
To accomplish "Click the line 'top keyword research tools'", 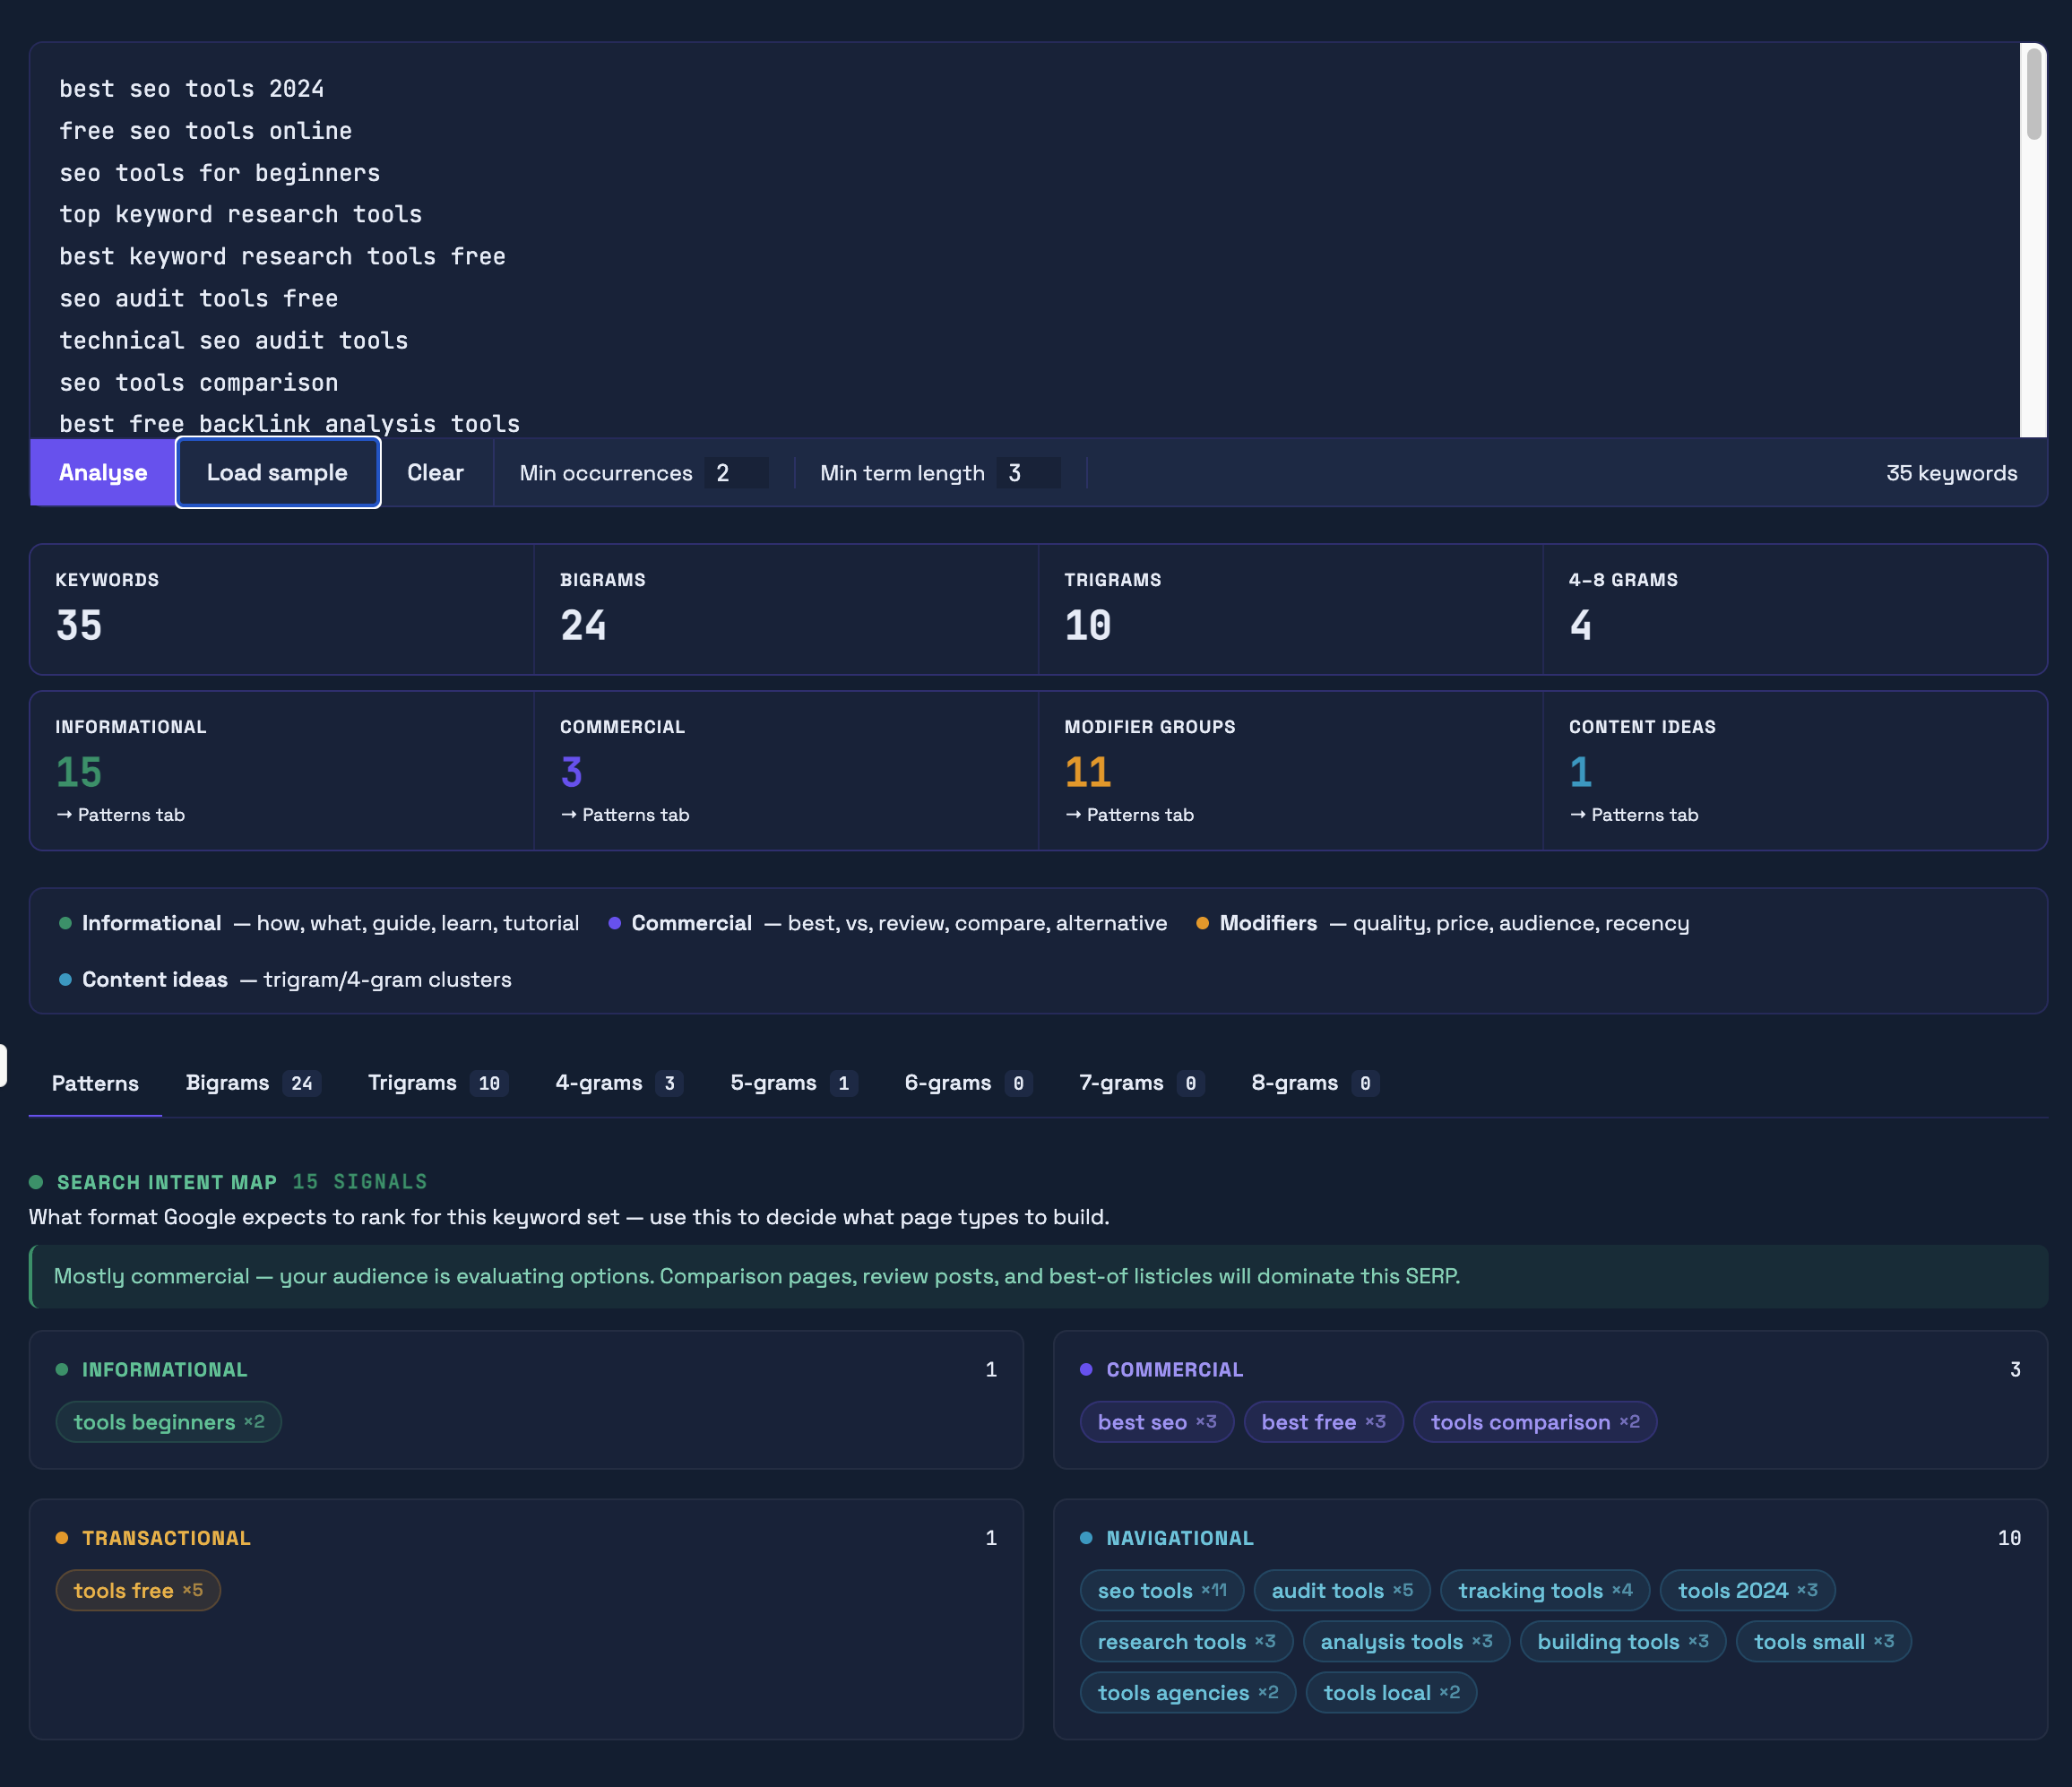I will tap(241, 215).
